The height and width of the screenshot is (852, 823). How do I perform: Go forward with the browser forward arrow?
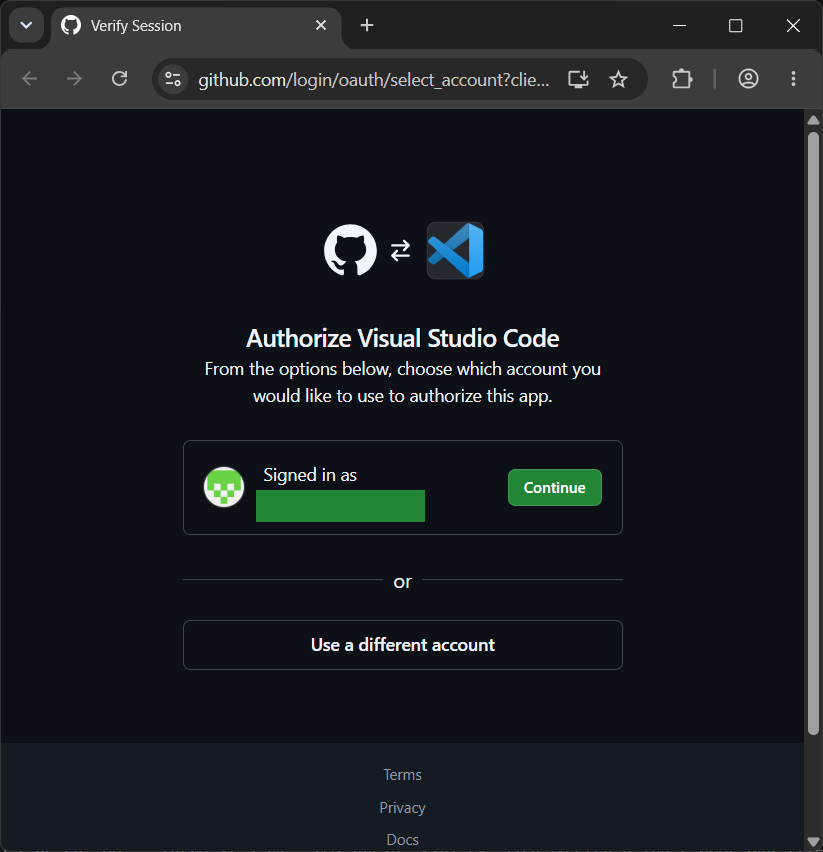[x=74, y=79]
